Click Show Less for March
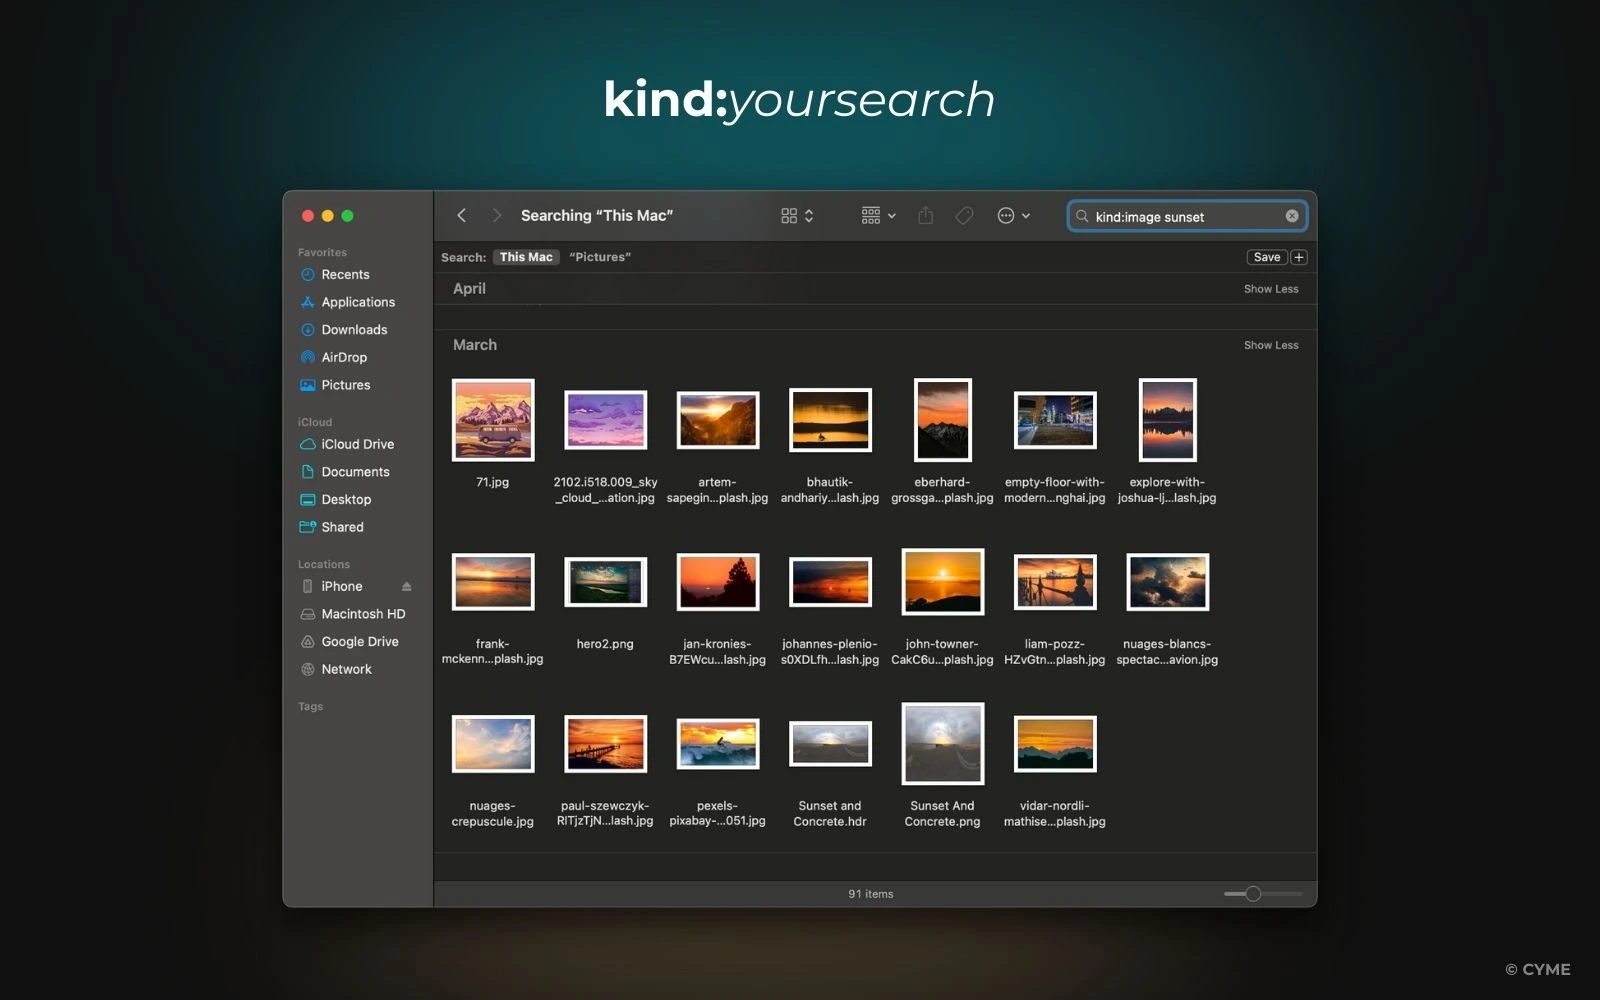1600x1000 pixels. click(x=1271, y=345)
